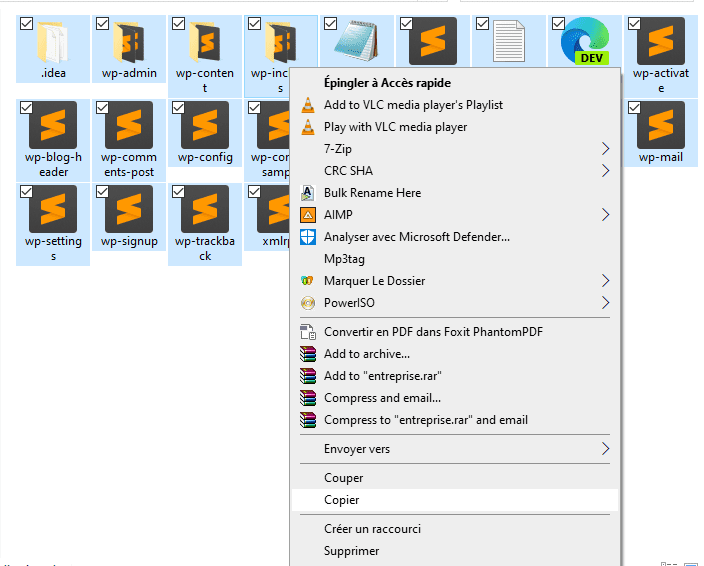Click the Edge DEV file icon

(x=585, y=41)
